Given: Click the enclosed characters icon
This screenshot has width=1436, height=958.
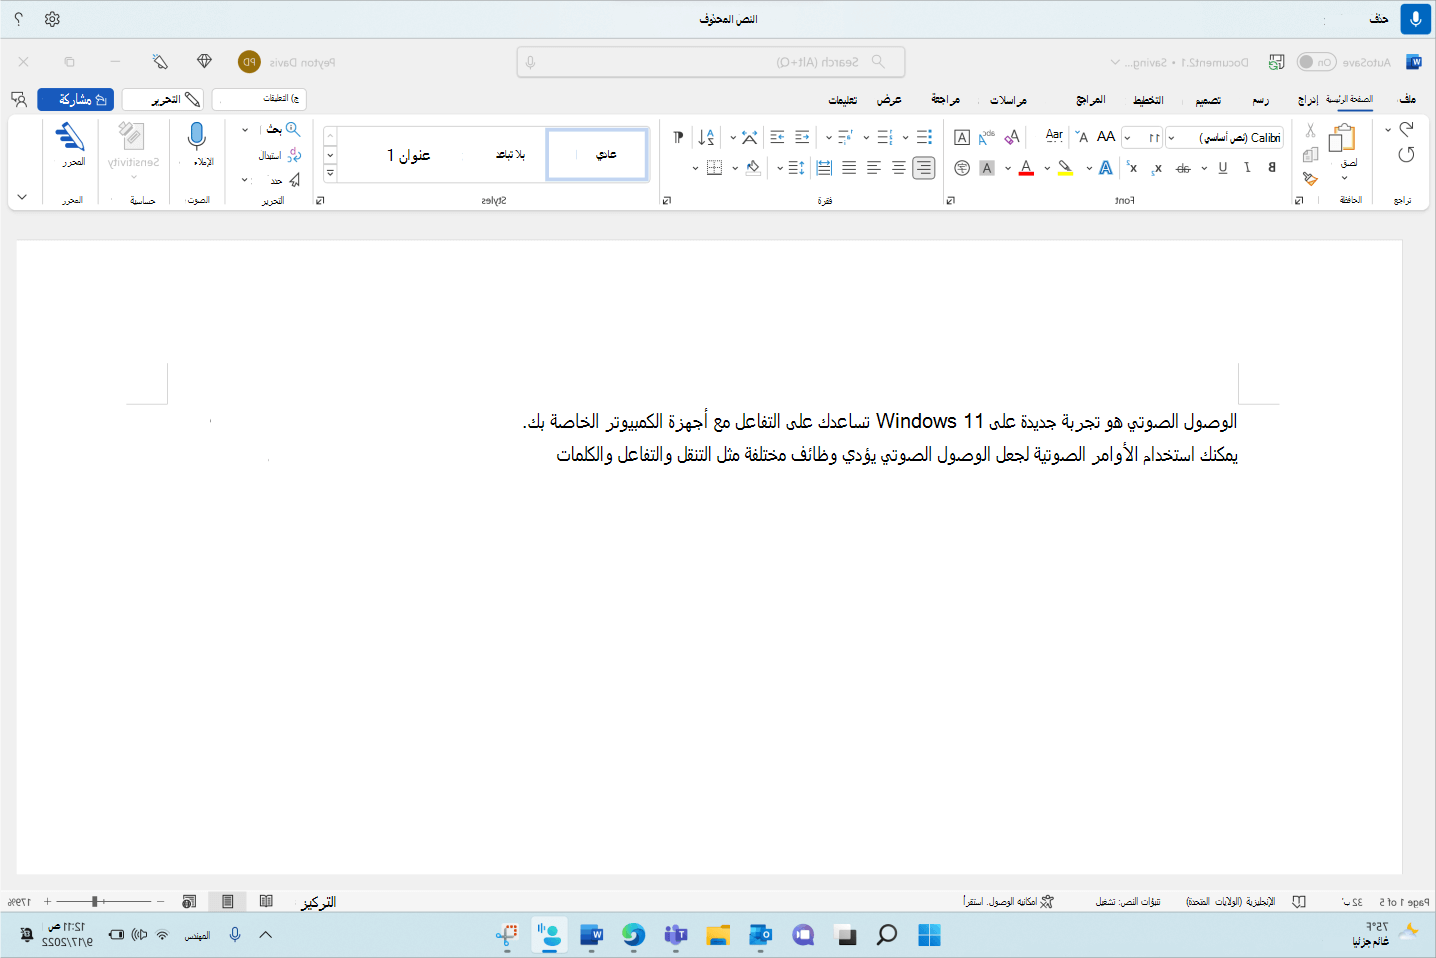Looking at the screenshot, I should (962, 168).
